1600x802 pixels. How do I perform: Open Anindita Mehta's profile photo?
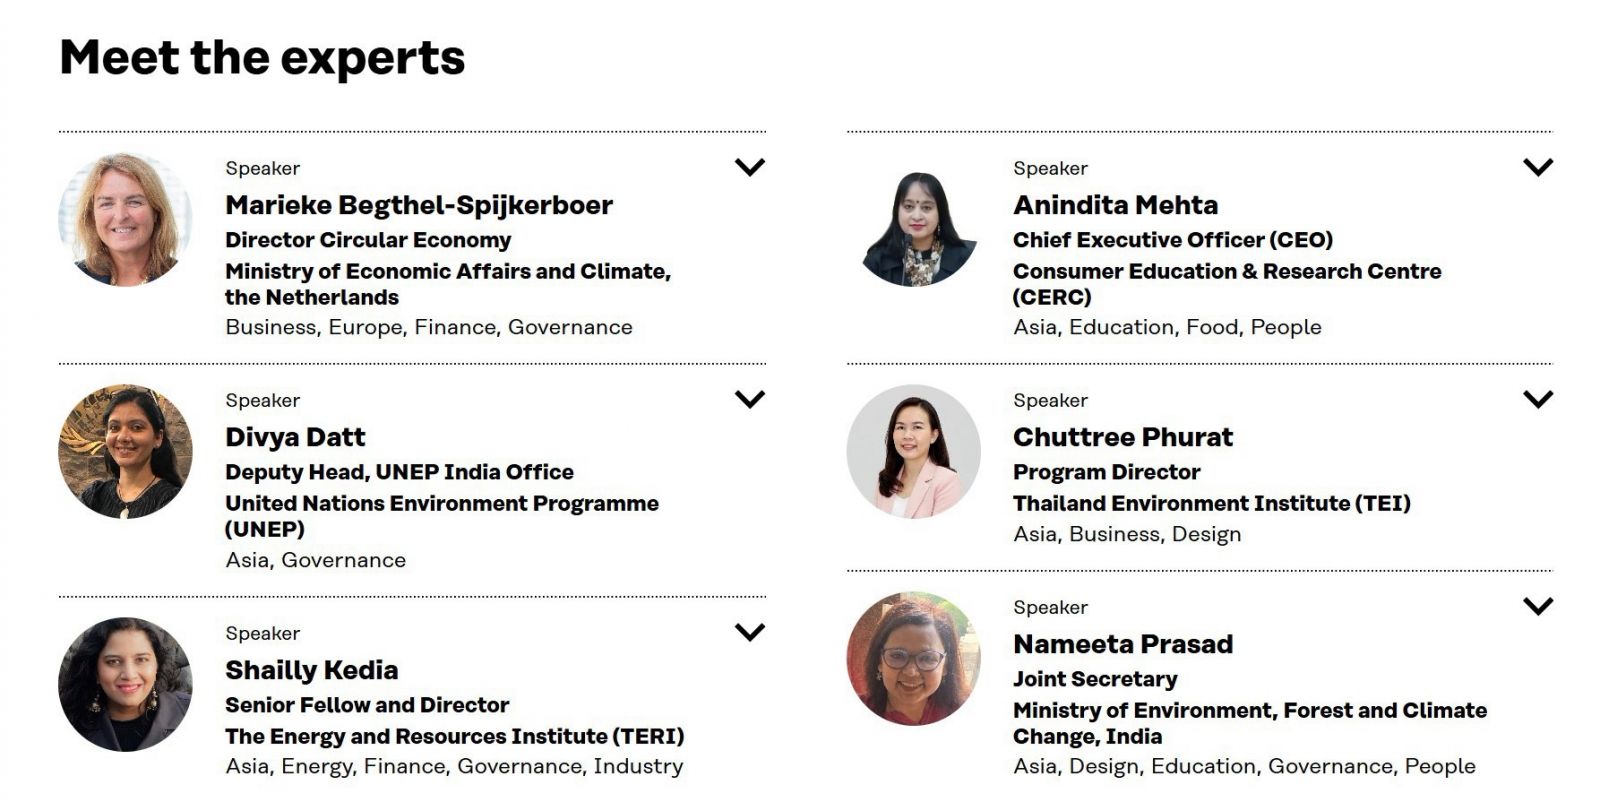(913, 219)
